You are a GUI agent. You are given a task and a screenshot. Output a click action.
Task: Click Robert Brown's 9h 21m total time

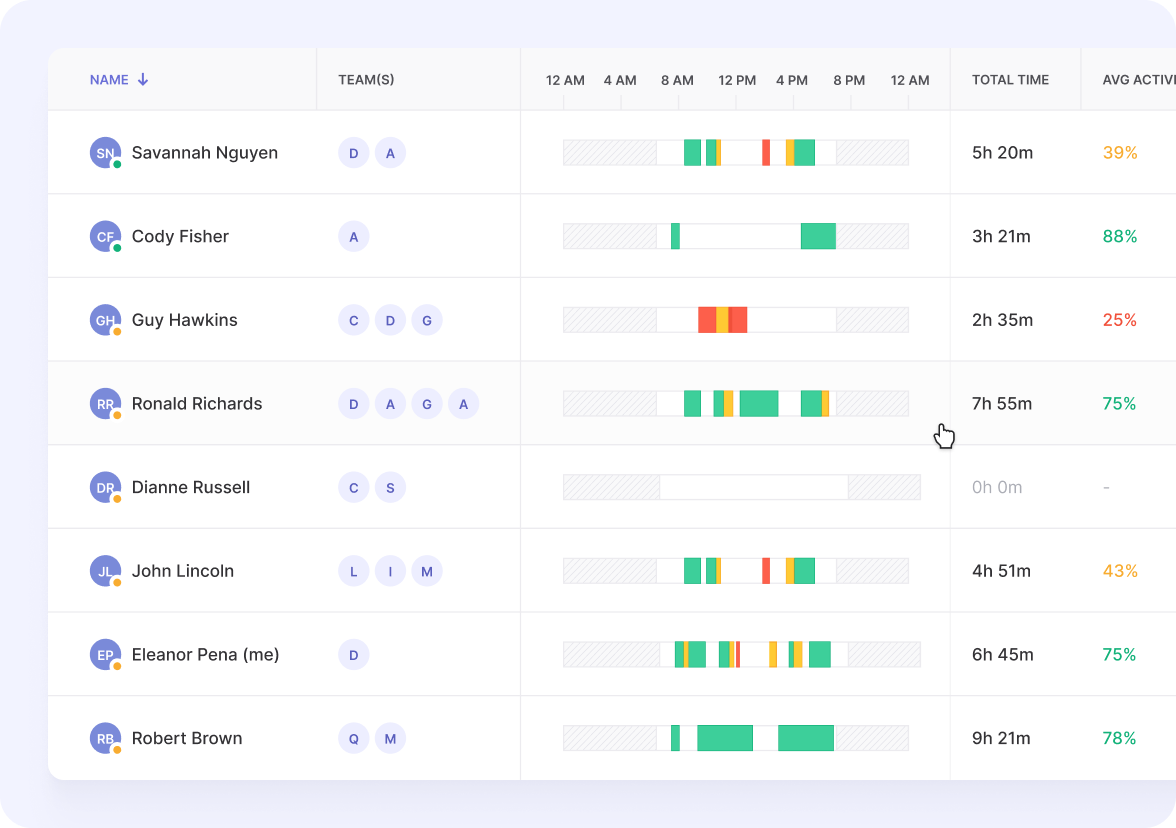click(x=1001, y=739)
